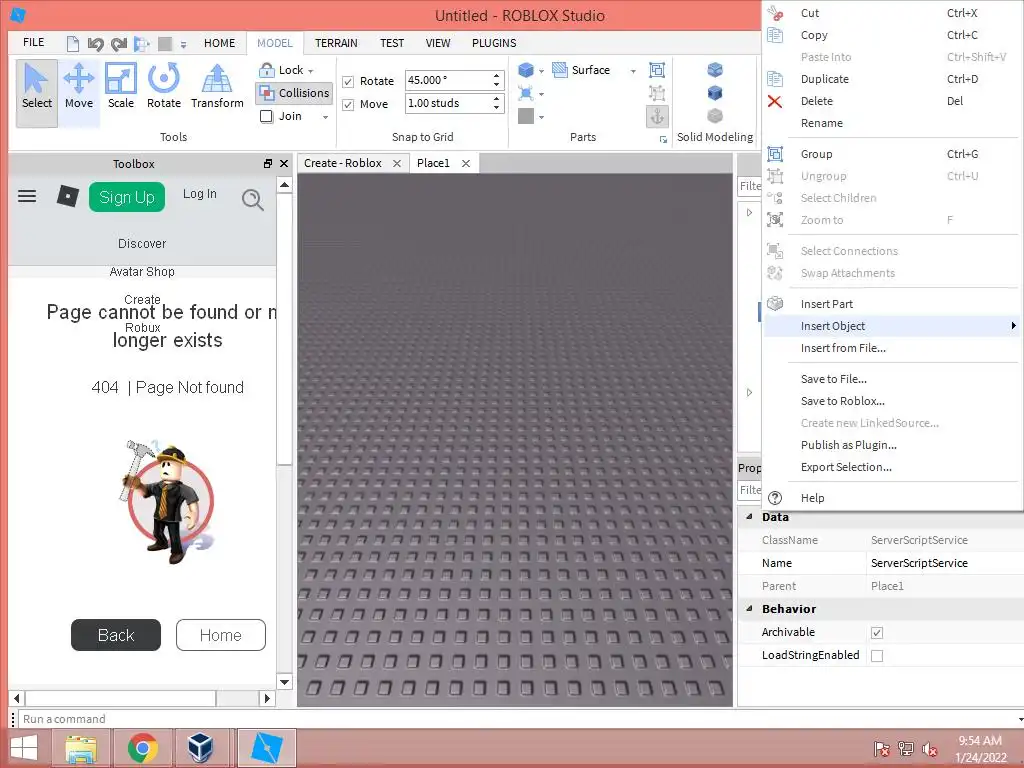
Task: Click the Separate solid modeling icon
Action: pos(715,116)
